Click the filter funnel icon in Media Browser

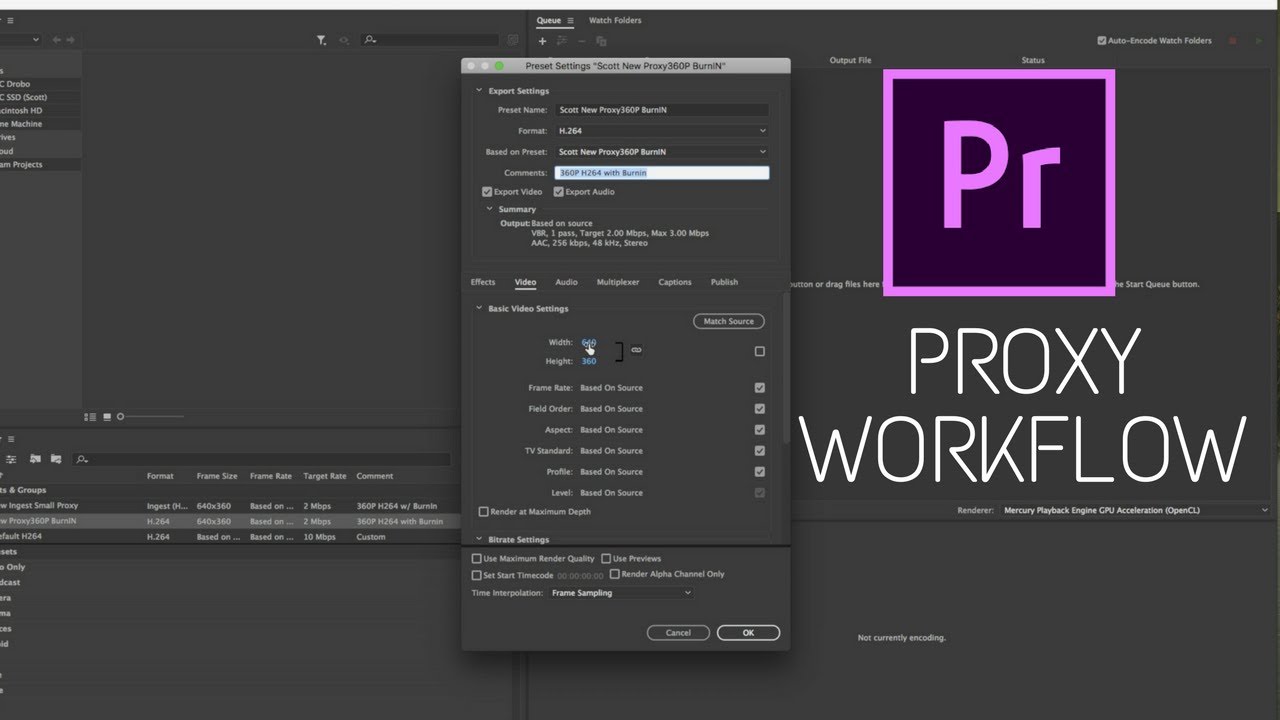pyautogui.click(x=321, y=40)
